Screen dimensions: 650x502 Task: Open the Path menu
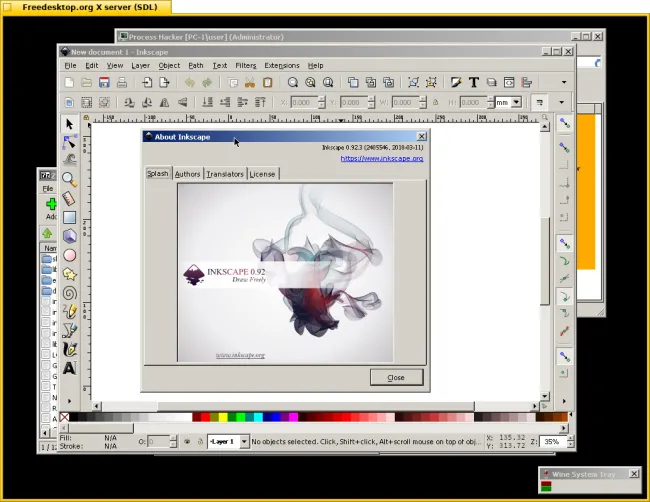(196, 65)
